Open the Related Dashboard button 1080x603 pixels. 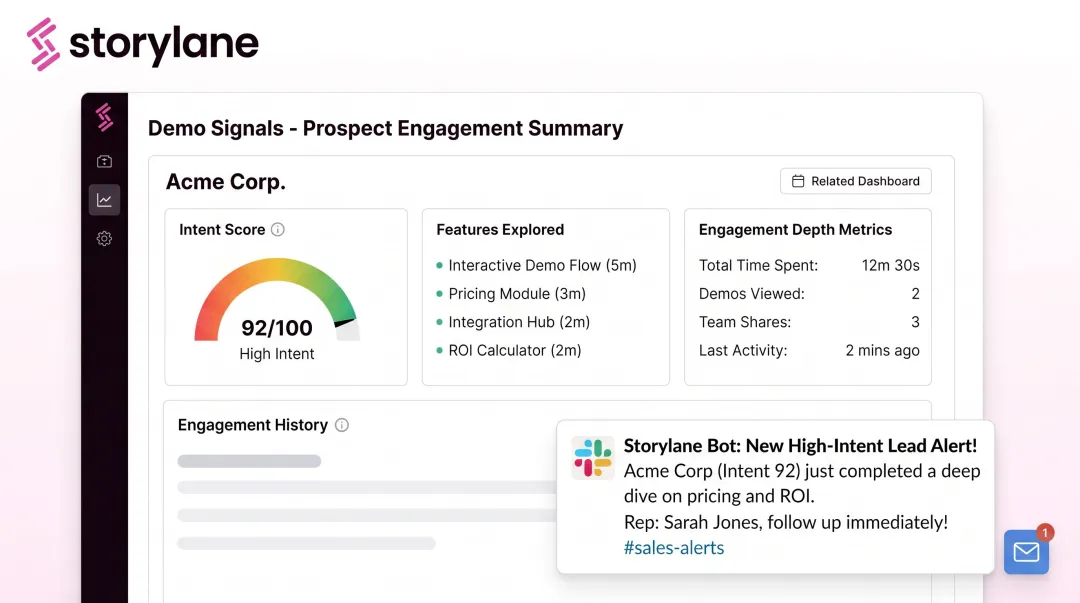[855, 181]
